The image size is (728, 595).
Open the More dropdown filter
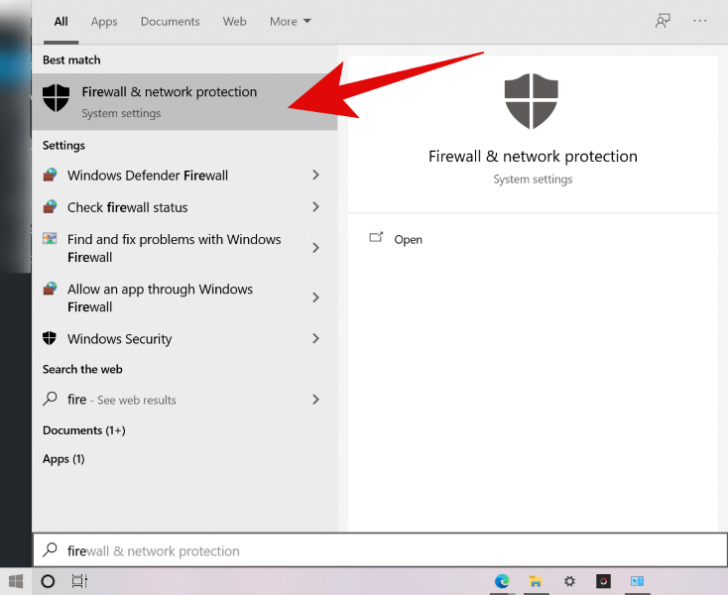[290, 21]
